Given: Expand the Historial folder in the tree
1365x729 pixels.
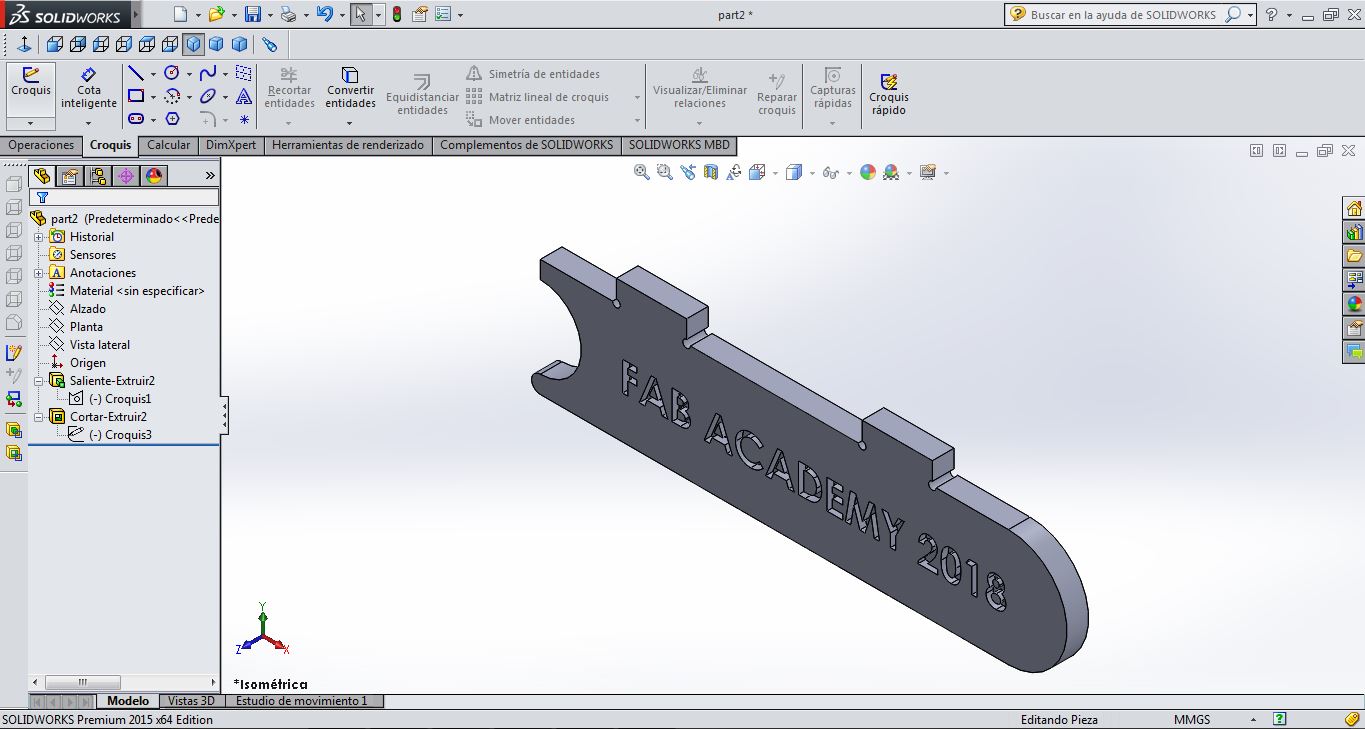Looking at the screenshot, I should [39, 237].
